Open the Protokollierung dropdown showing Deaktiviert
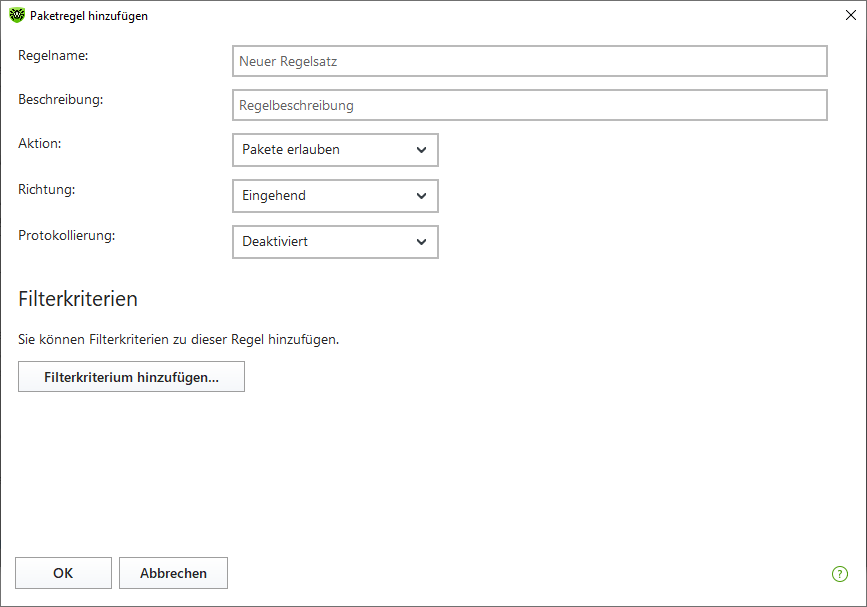Screen dimensions: 867x607 (x=335, y=242)
